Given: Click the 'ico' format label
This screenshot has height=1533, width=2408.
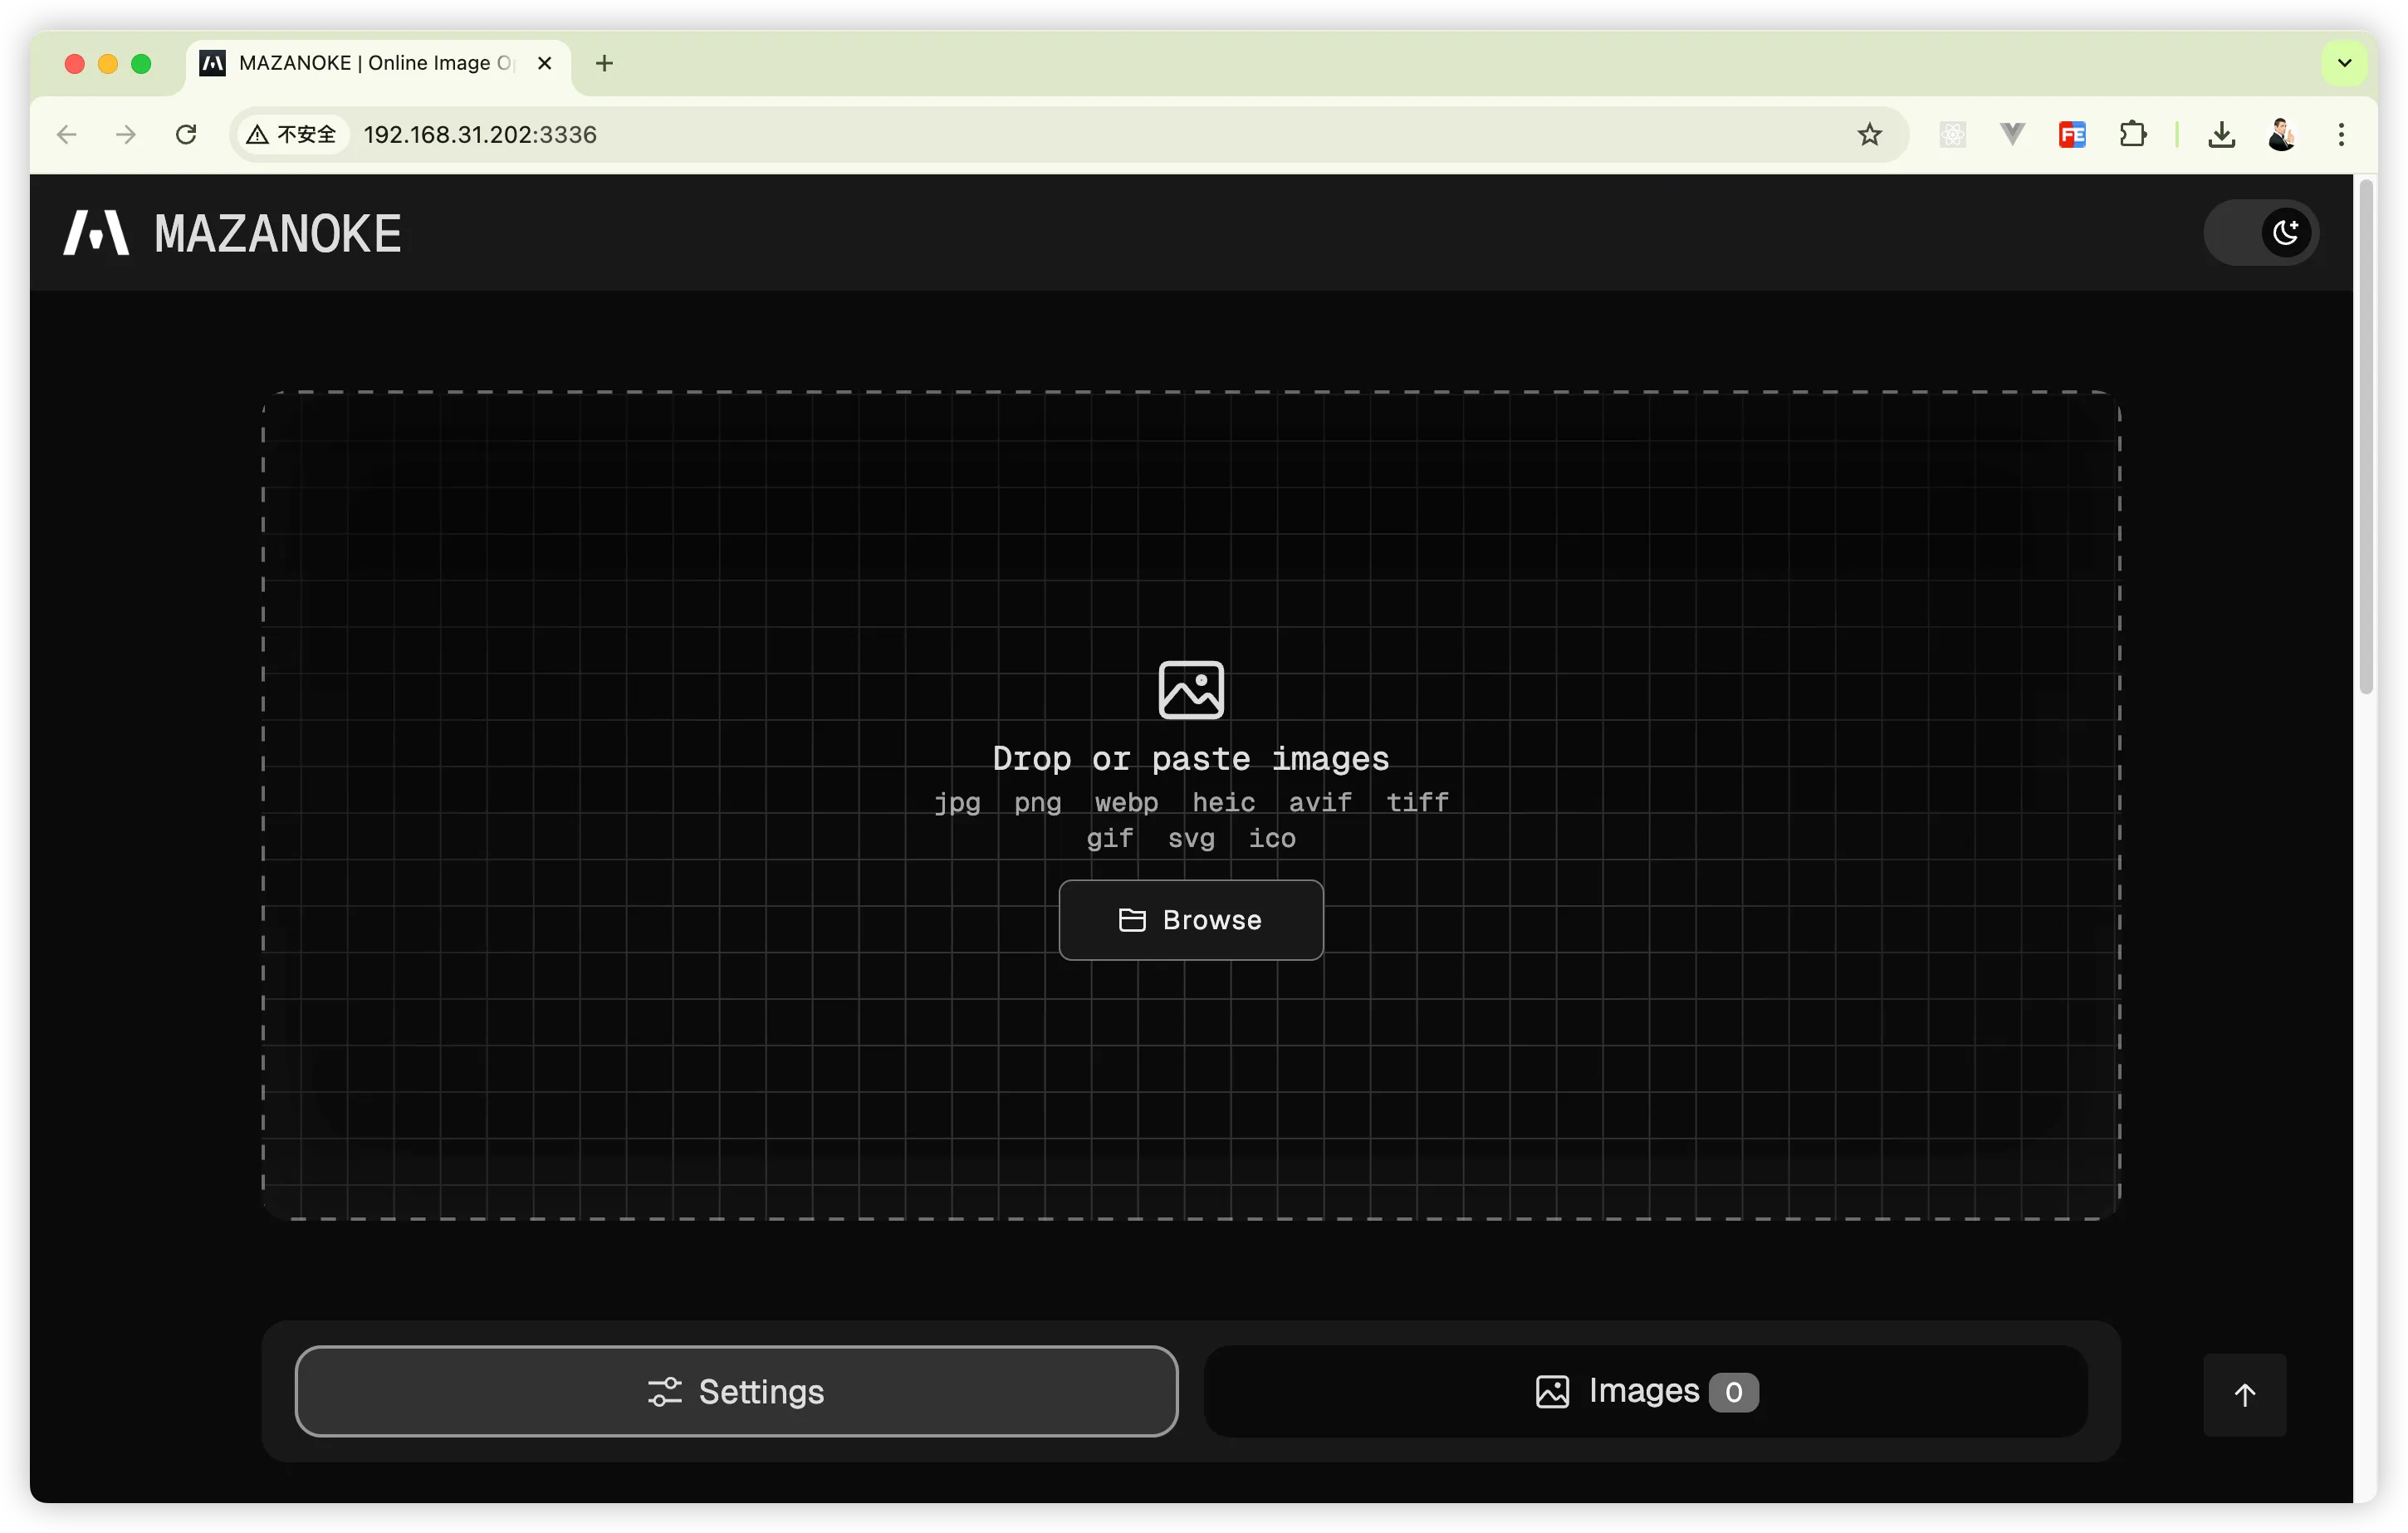Looking at the screenshot, I should tap(1272, 838).
